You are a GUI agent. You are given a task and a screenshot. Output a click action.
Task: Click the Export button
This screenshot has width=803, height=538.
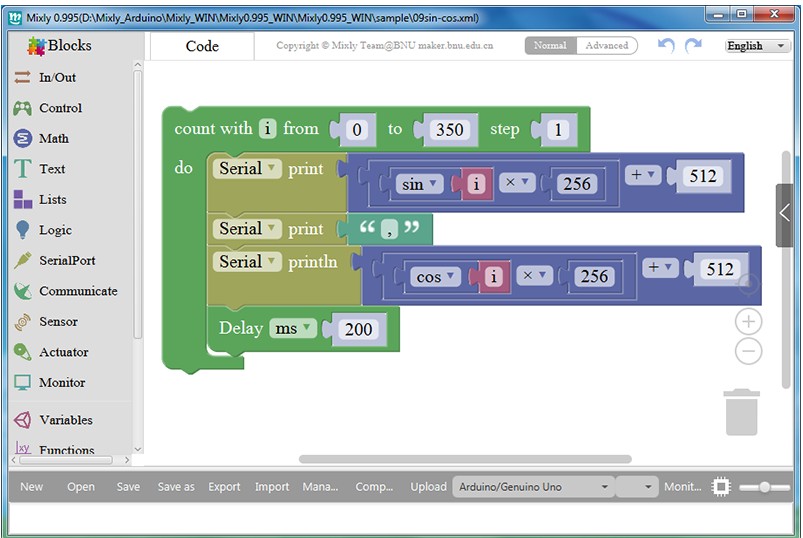(x=224, y=487)
